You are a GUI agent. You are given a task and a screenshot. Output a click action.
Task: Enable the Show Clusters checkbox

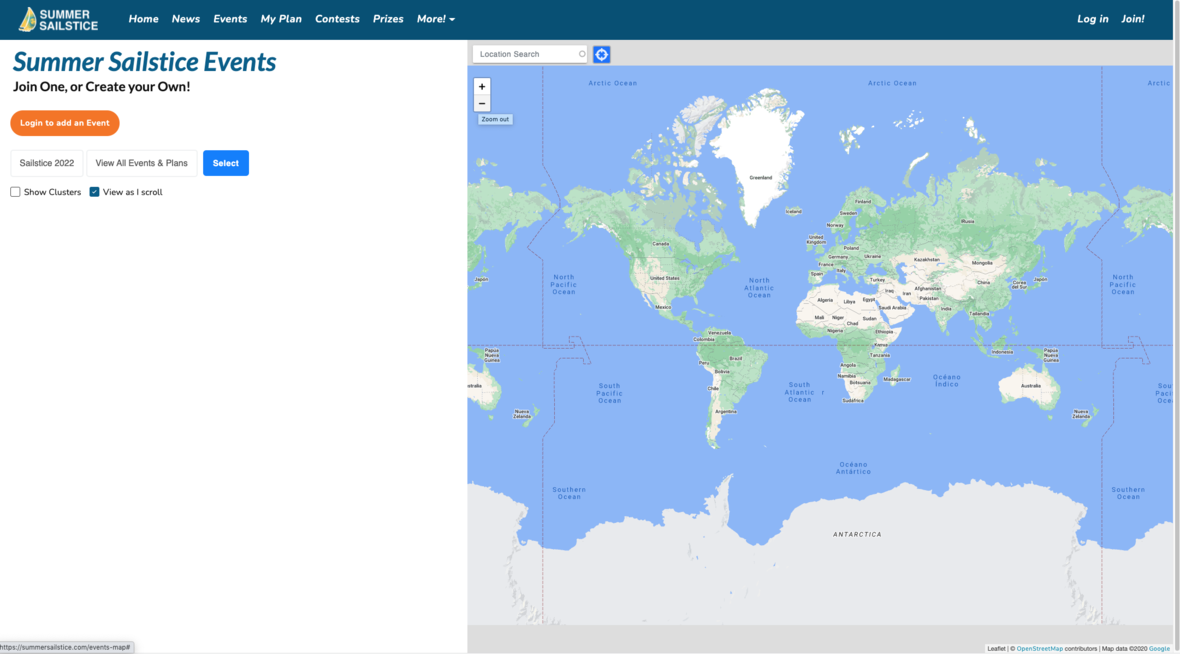pos(15,192)
